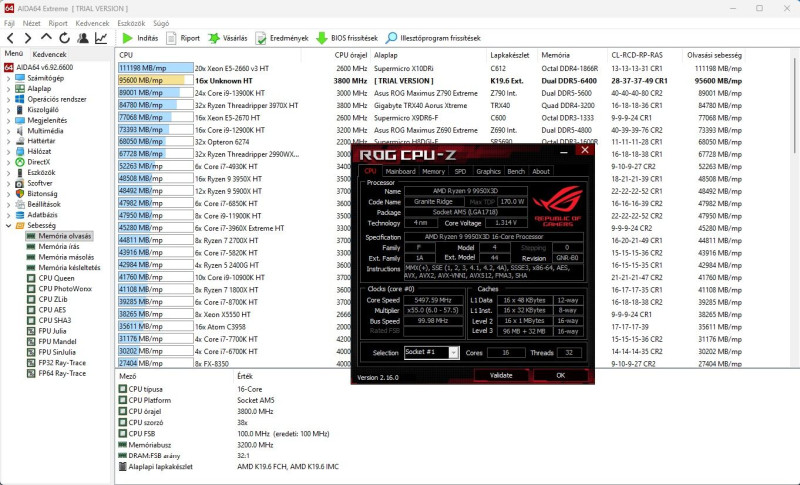Collapse the Sebesség tree node
This screenshot has width=800, height=485.
tap(8, 225)
